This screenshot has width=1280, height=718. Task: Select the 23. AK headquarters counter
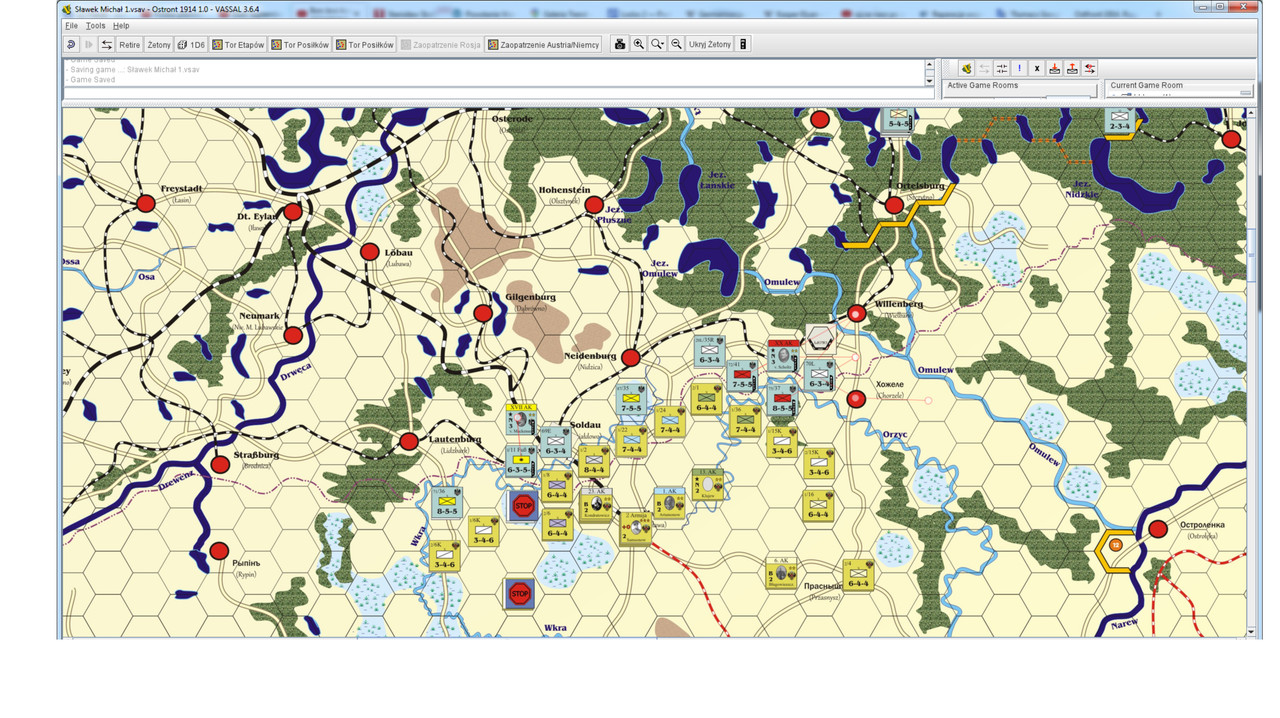597,505
